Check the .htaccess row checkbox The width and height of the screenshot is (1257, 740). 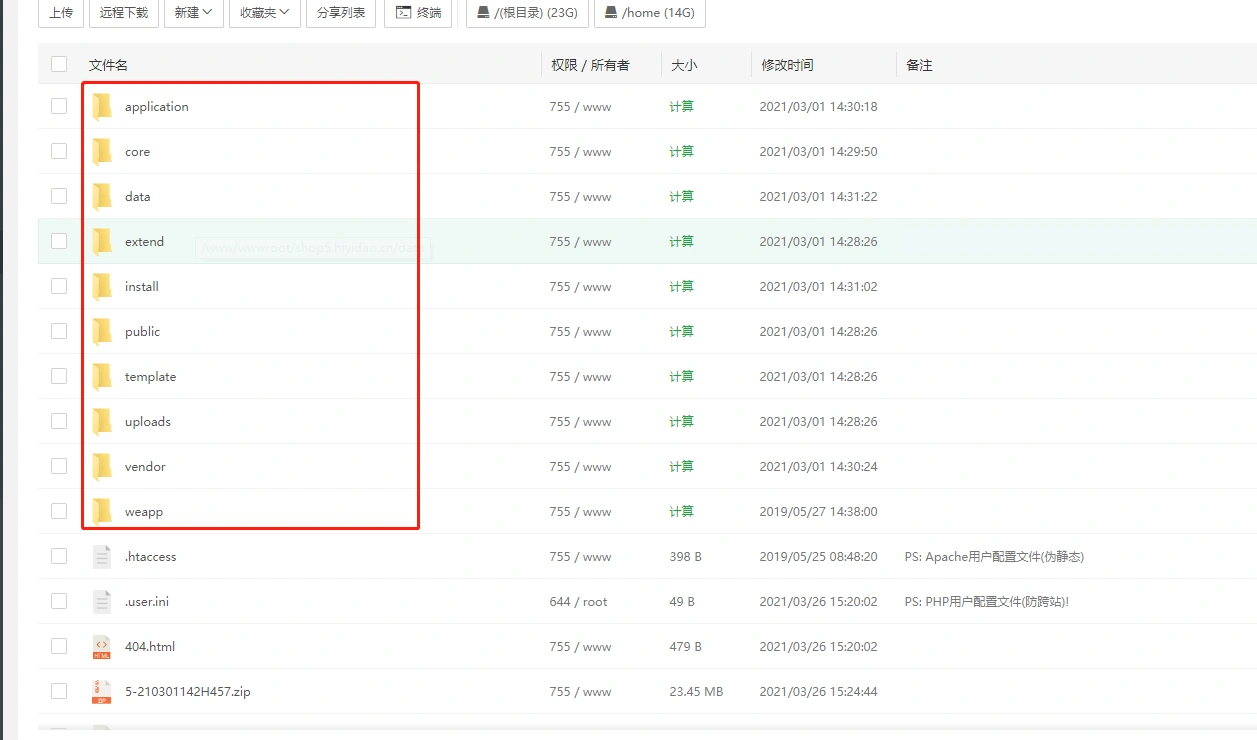click(x=59, y=556)
